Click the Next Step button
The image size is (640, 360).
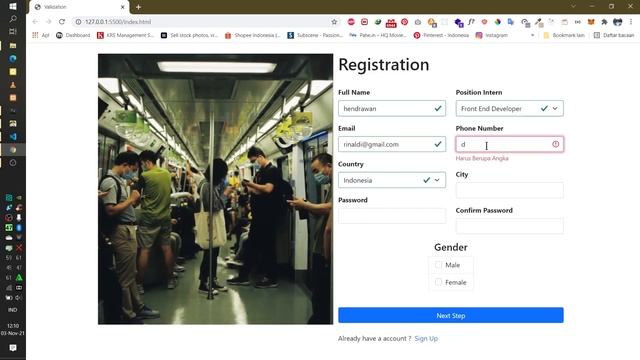[x=451, y=316]
